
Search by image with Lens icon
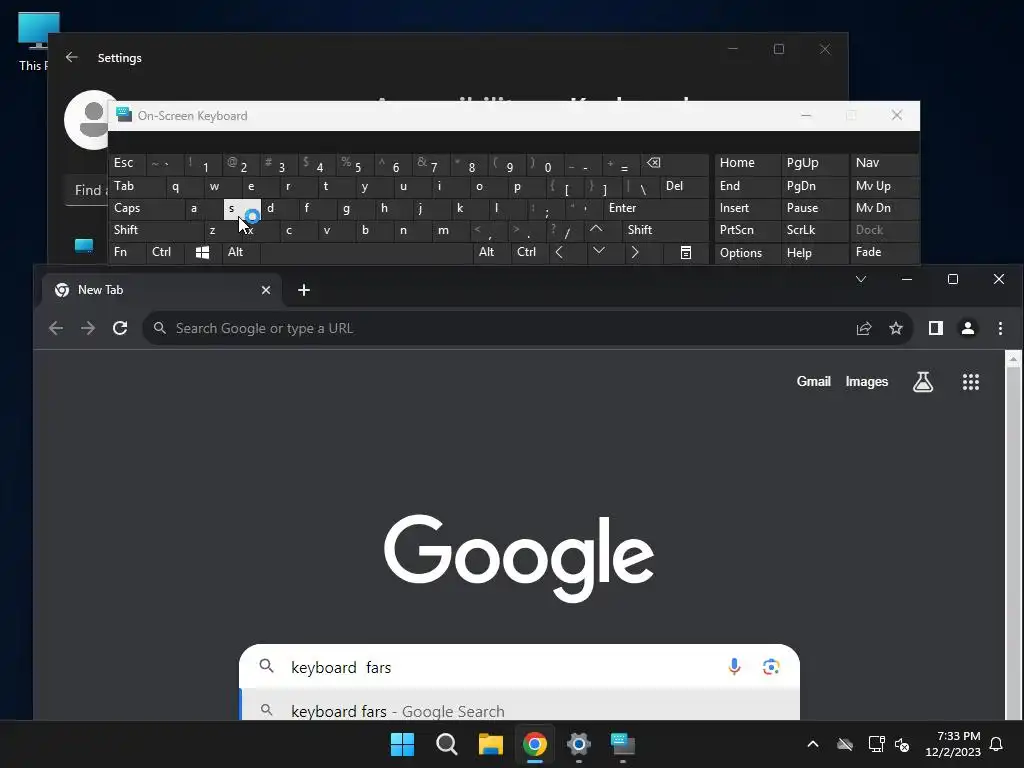tap(771, 667)
